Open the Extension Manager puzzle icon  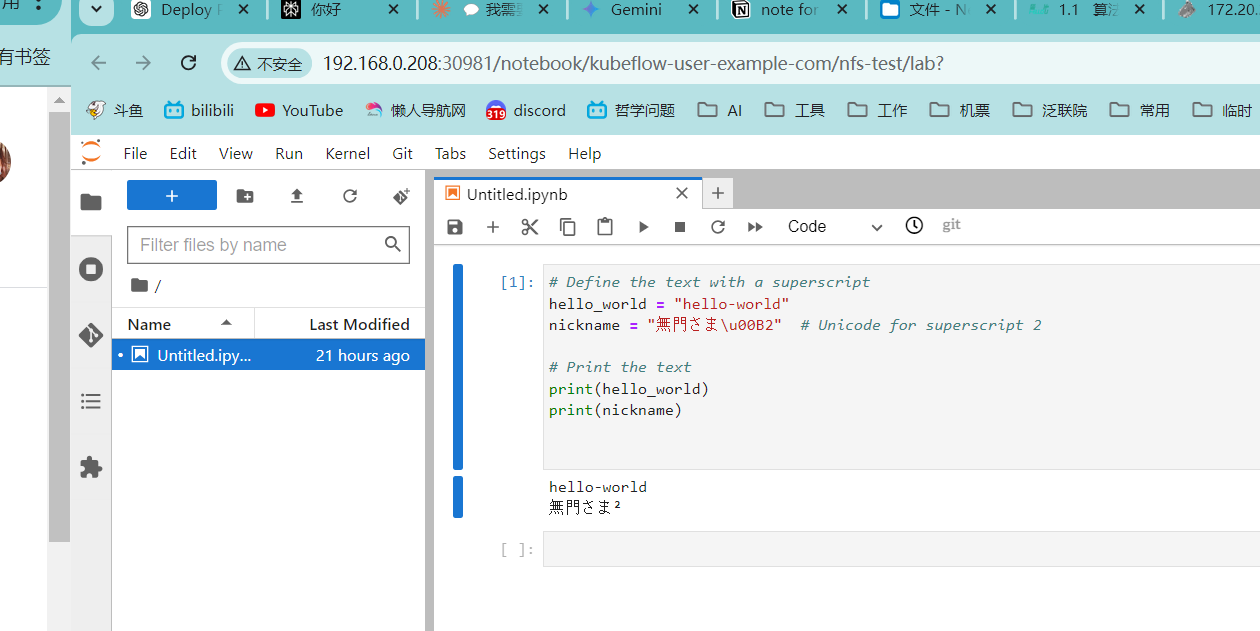coord(91,467)
